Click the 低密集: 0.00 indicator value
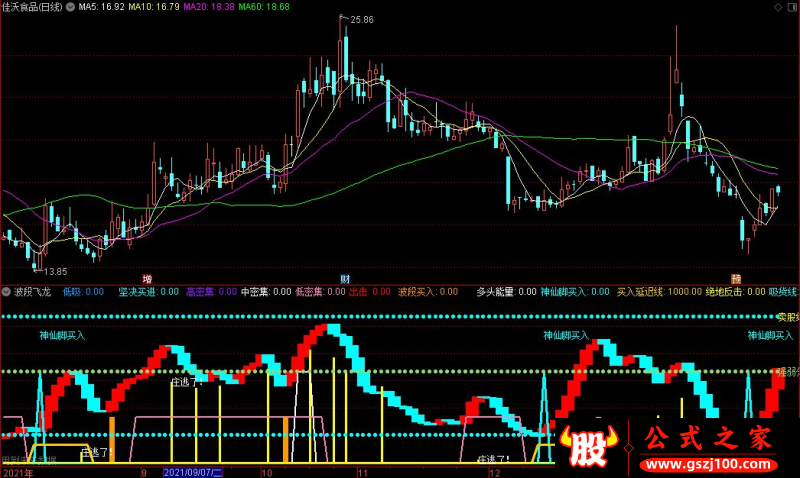The width and height of the screenshot is (800, 478). coord(320,292)
